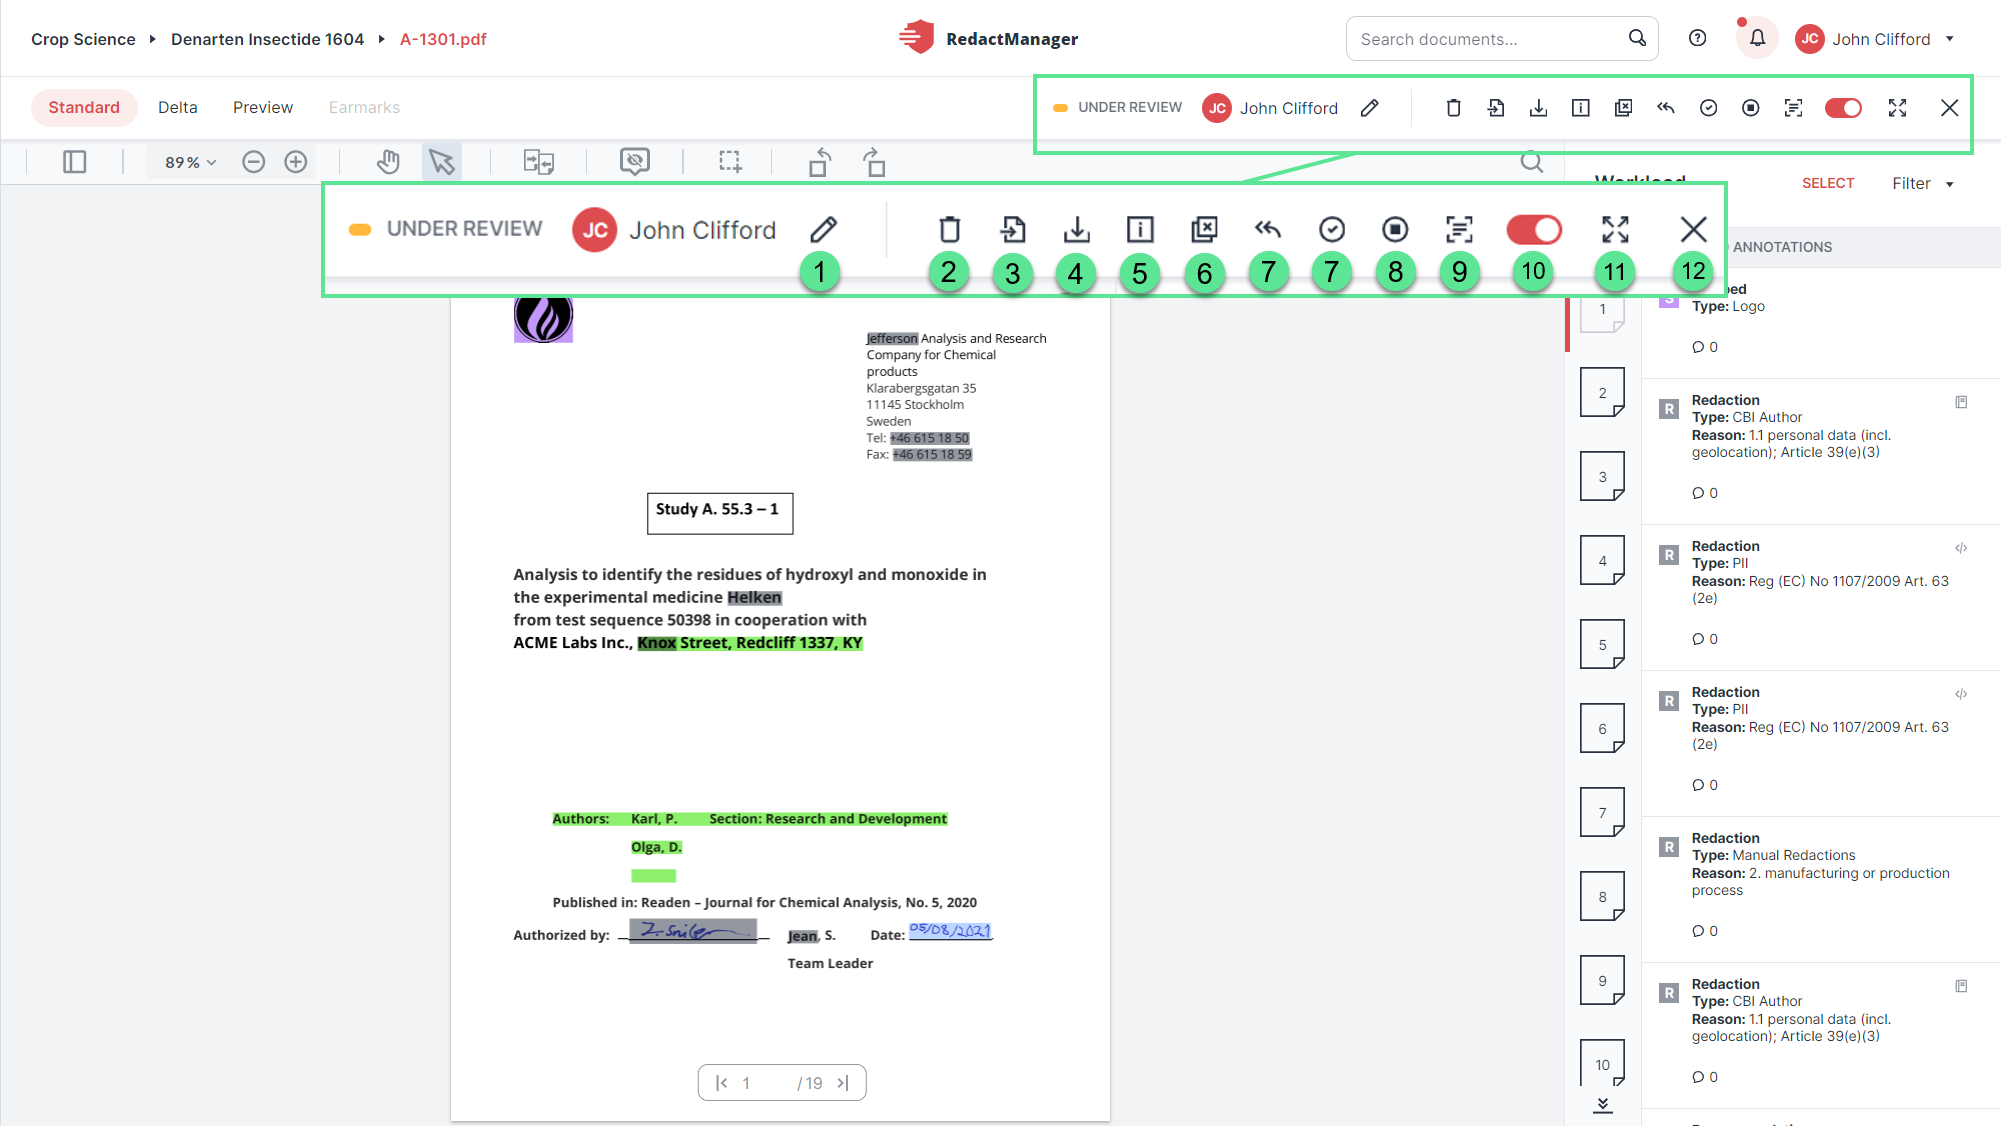Click the Denarten Insectide 1604 breadcrumb

(267, 39)
